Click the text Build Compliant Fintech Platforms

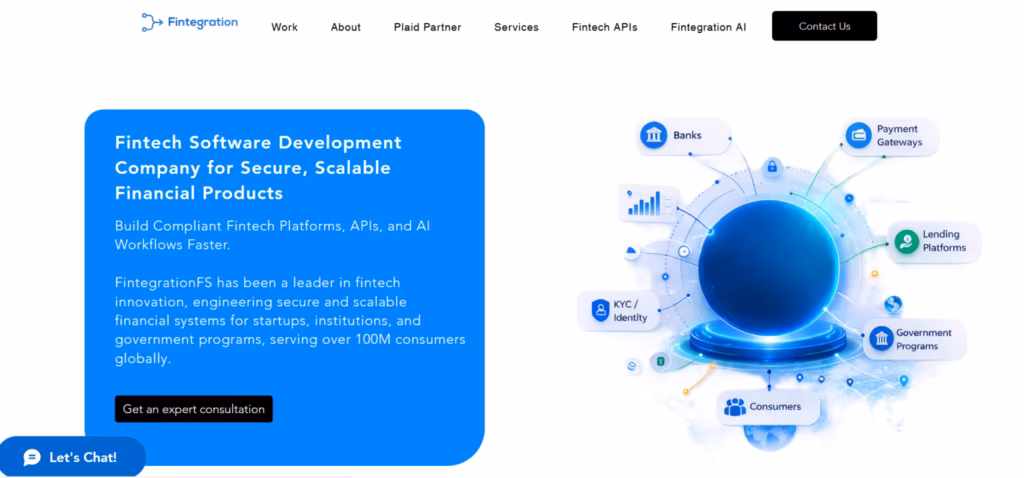(x=272, y=236)
